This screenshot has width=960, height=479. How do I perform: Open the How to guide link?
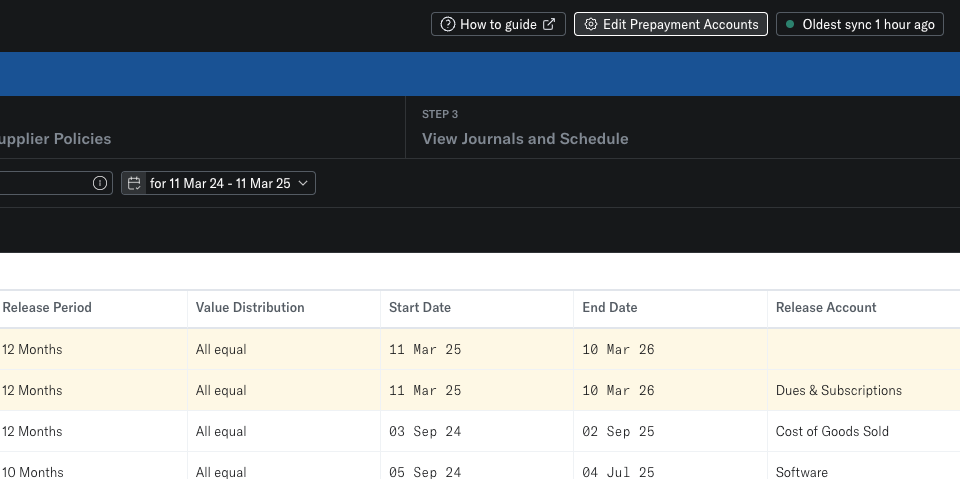[x=498, y=24]
